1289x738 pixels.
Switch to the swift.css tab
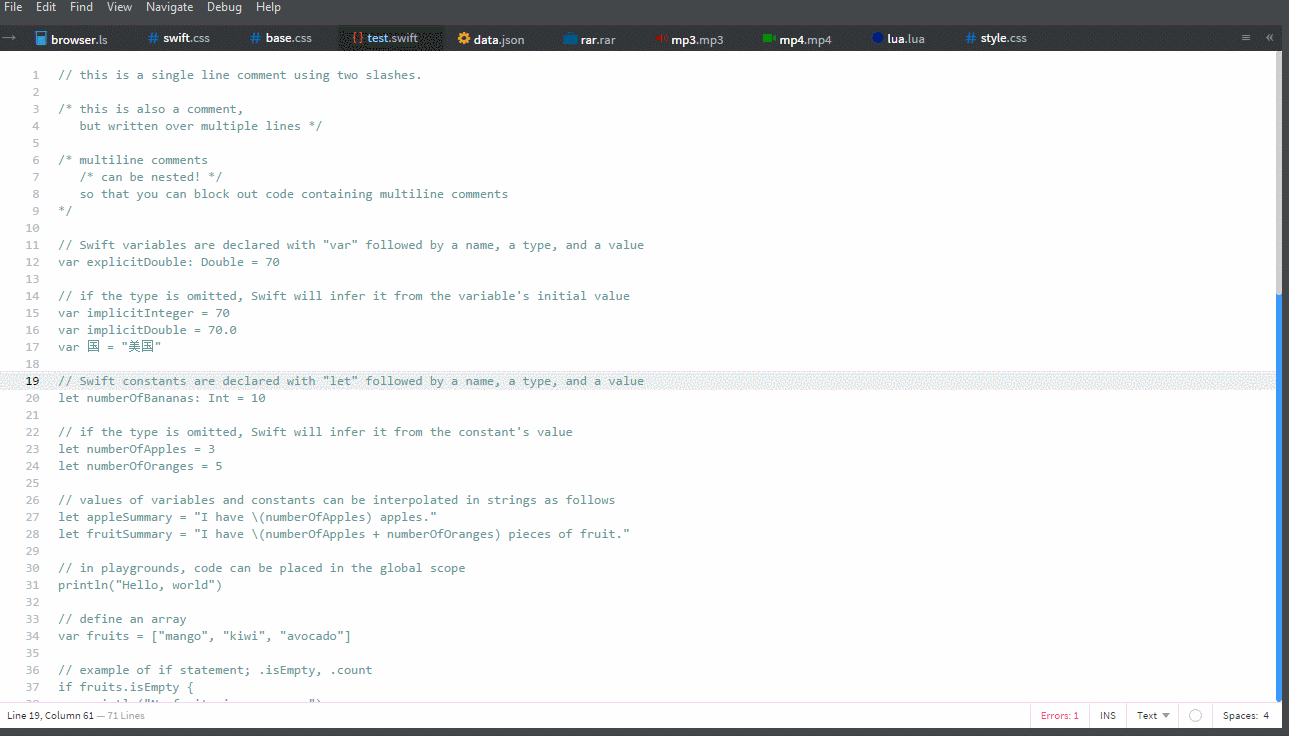179,39
